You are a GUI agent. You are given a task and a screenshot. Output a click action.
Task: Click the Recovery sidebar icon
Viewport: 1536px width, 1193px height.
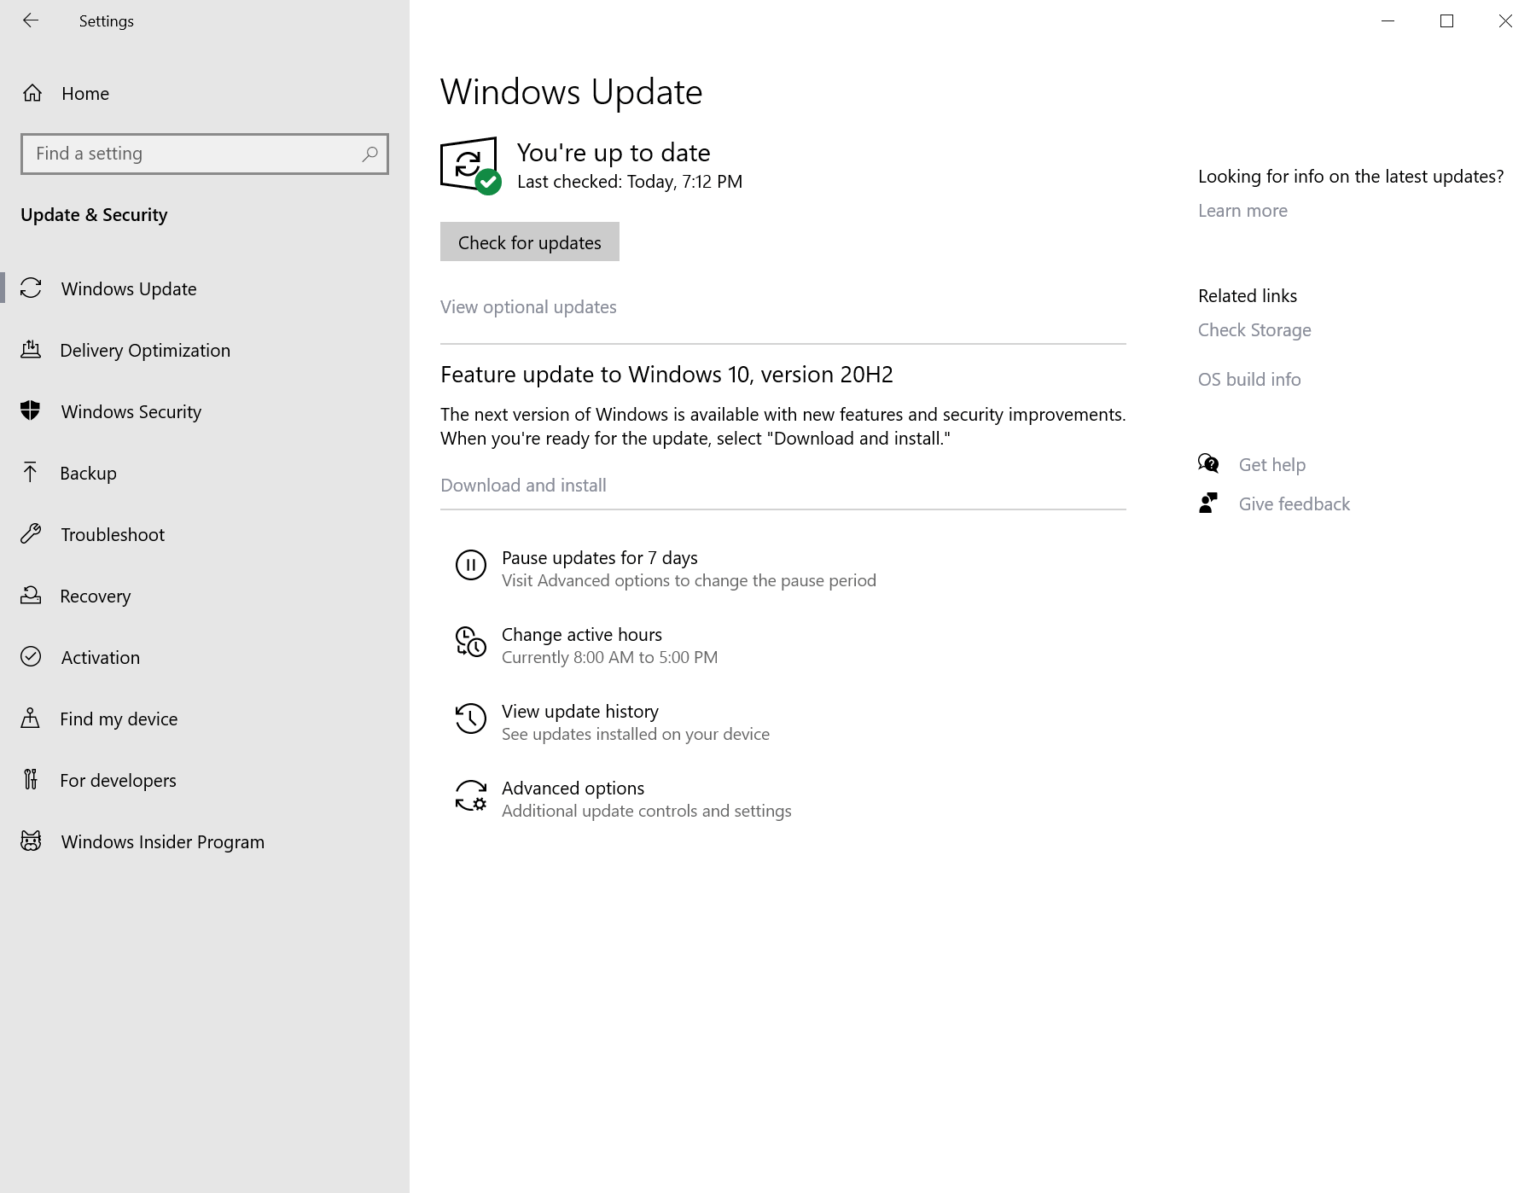[x=31, y=595]
